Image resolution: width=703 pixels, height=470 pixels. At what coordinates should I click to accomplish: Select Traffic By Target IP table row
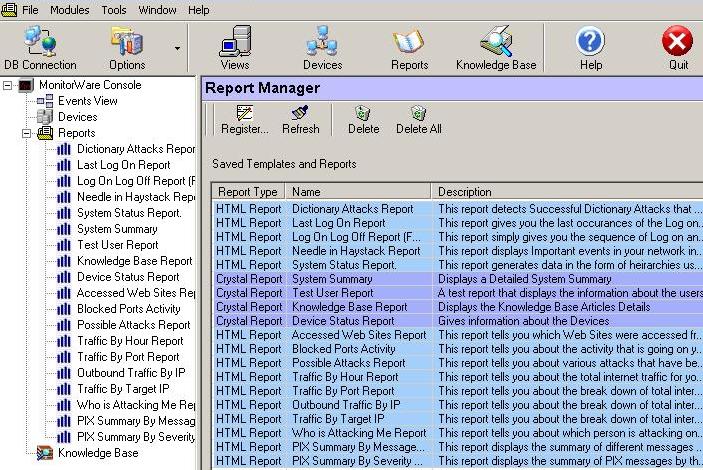click(458, 419)
